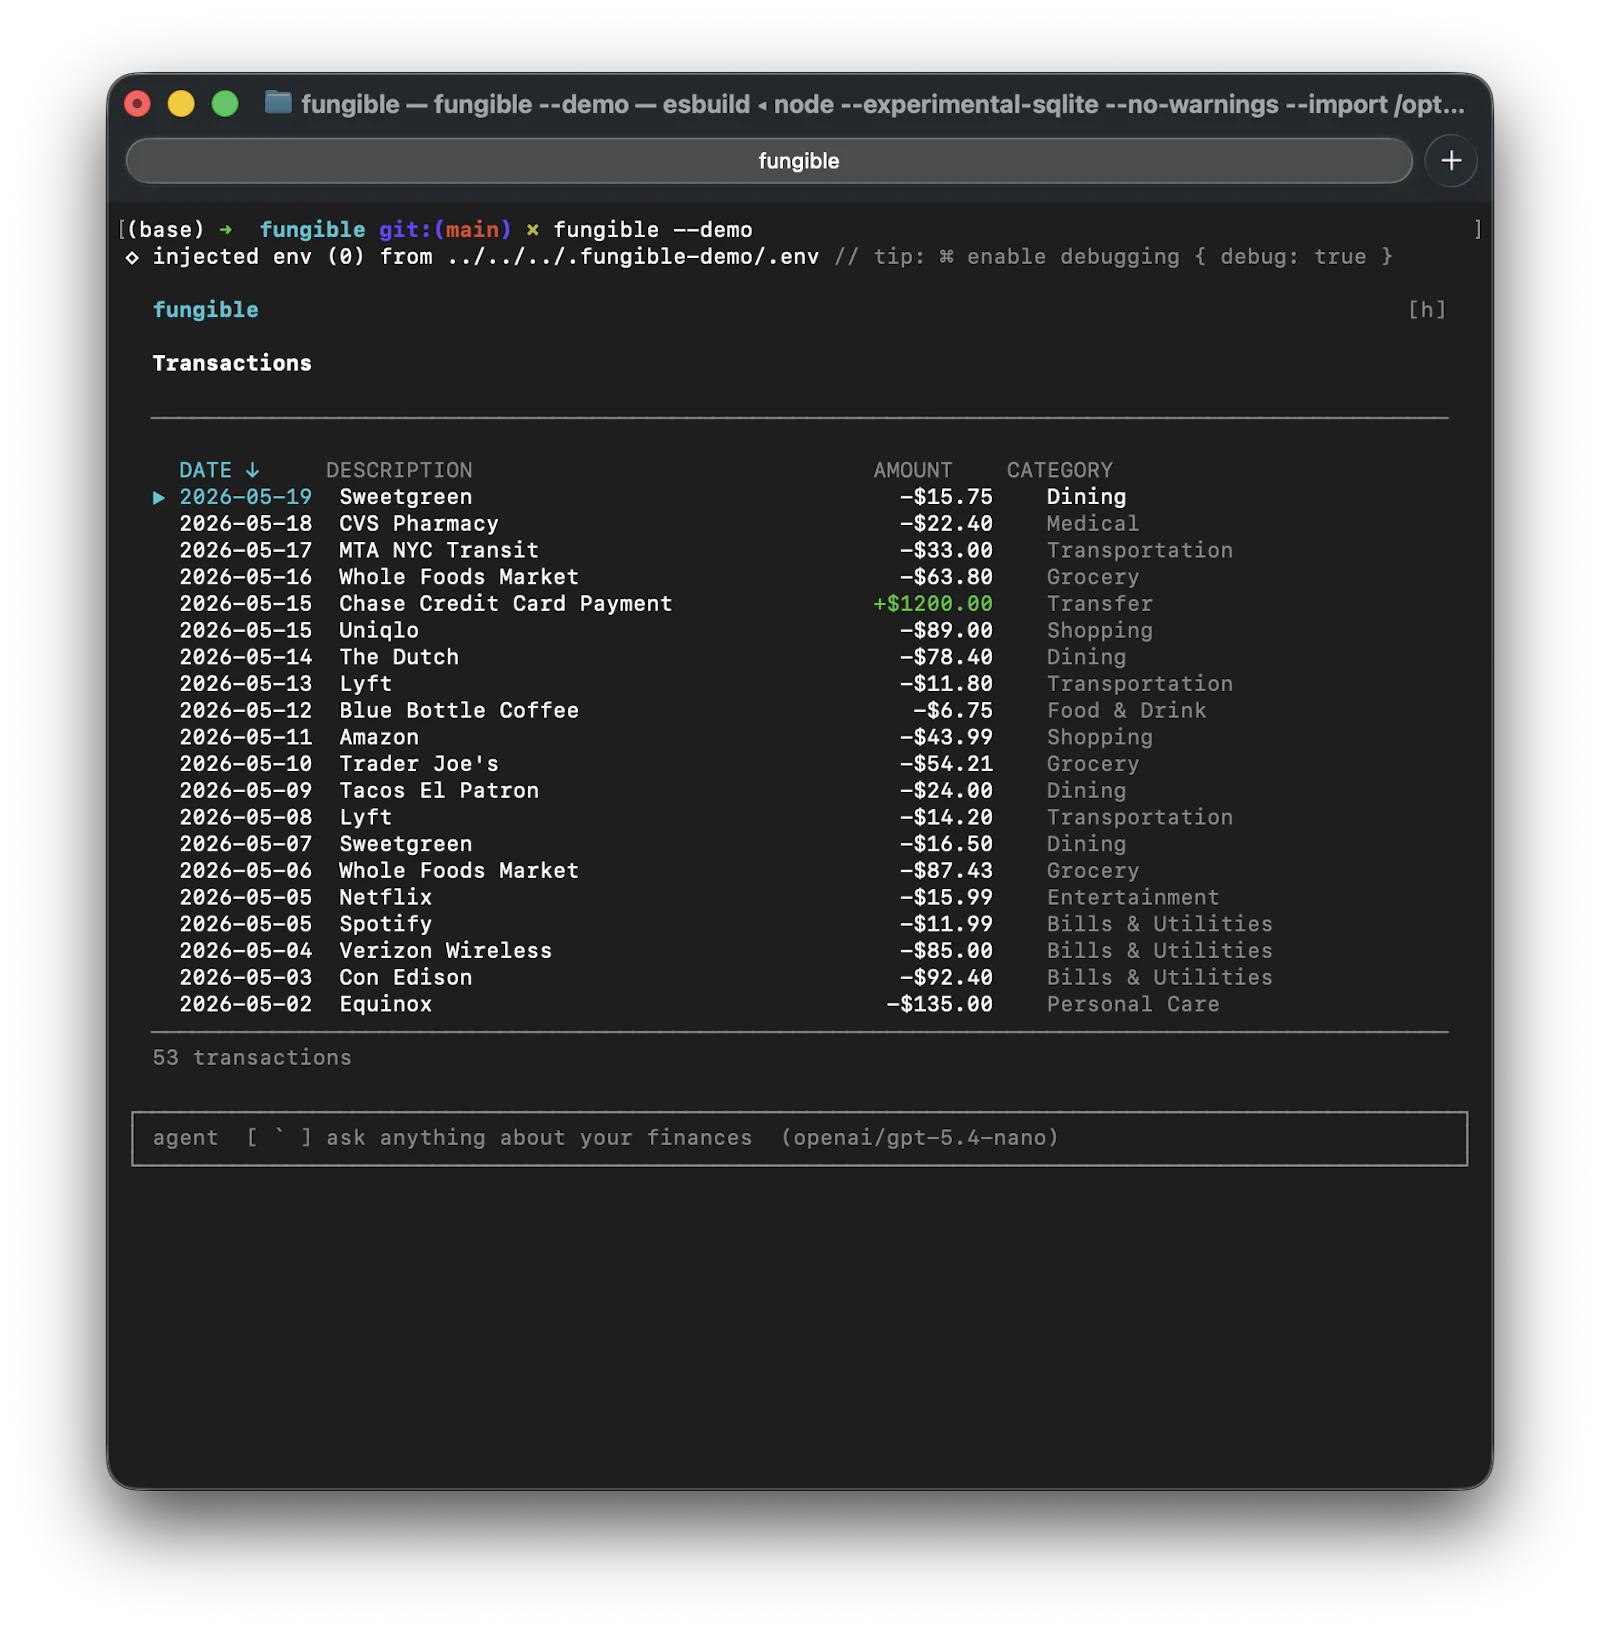The width and height of the screenshot is (1600, 1631).
Task: Click the yellow minimize window button
Action: (x=181, y=103)
